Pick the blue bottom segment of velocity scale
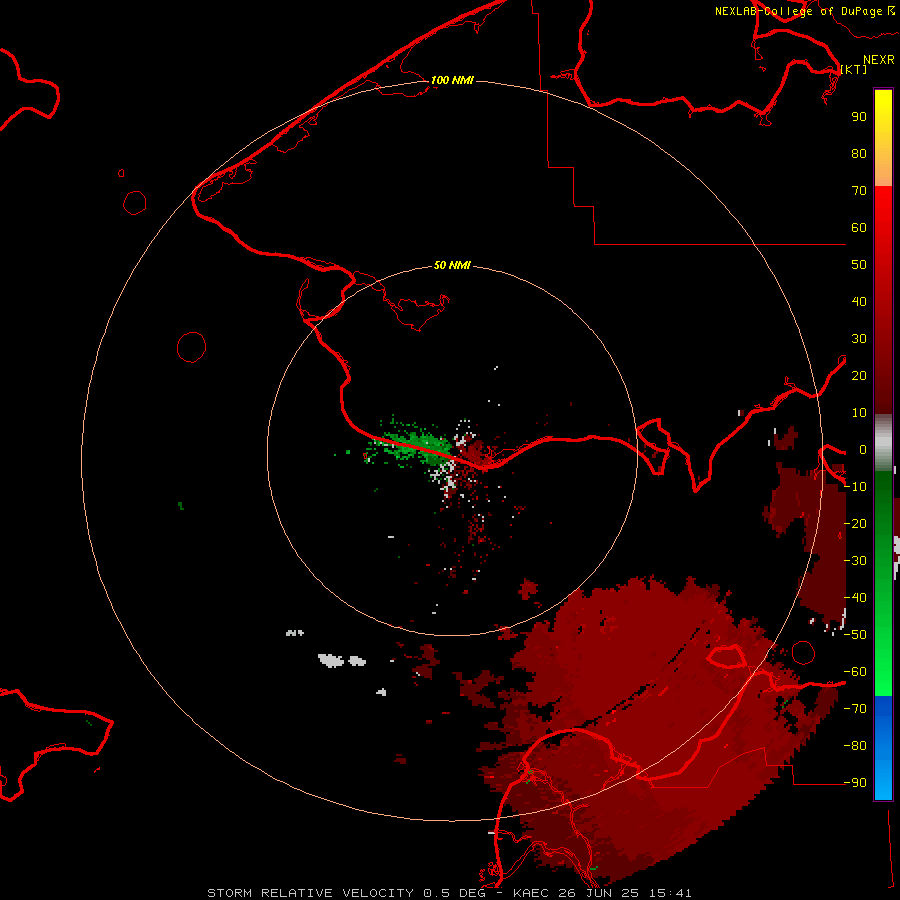Screen dimensions: 900x900 883,748
